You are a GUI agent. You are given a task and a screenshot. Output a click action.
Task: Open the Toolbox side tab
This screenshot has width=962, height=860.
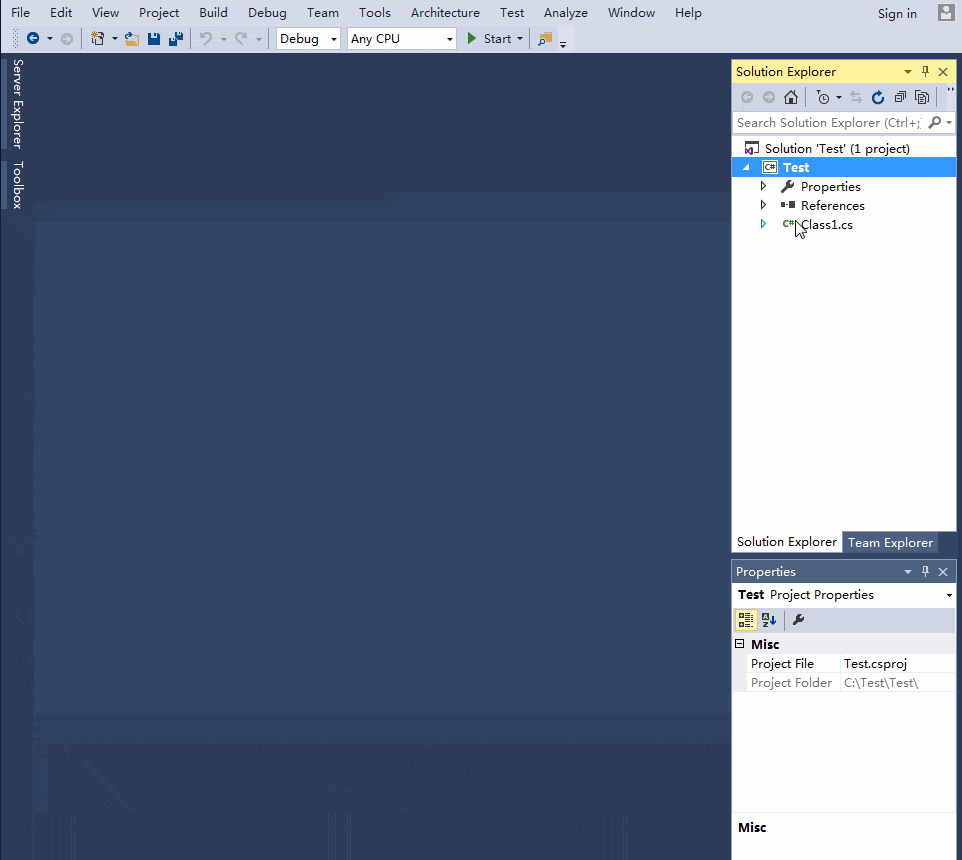coord(18,185)
